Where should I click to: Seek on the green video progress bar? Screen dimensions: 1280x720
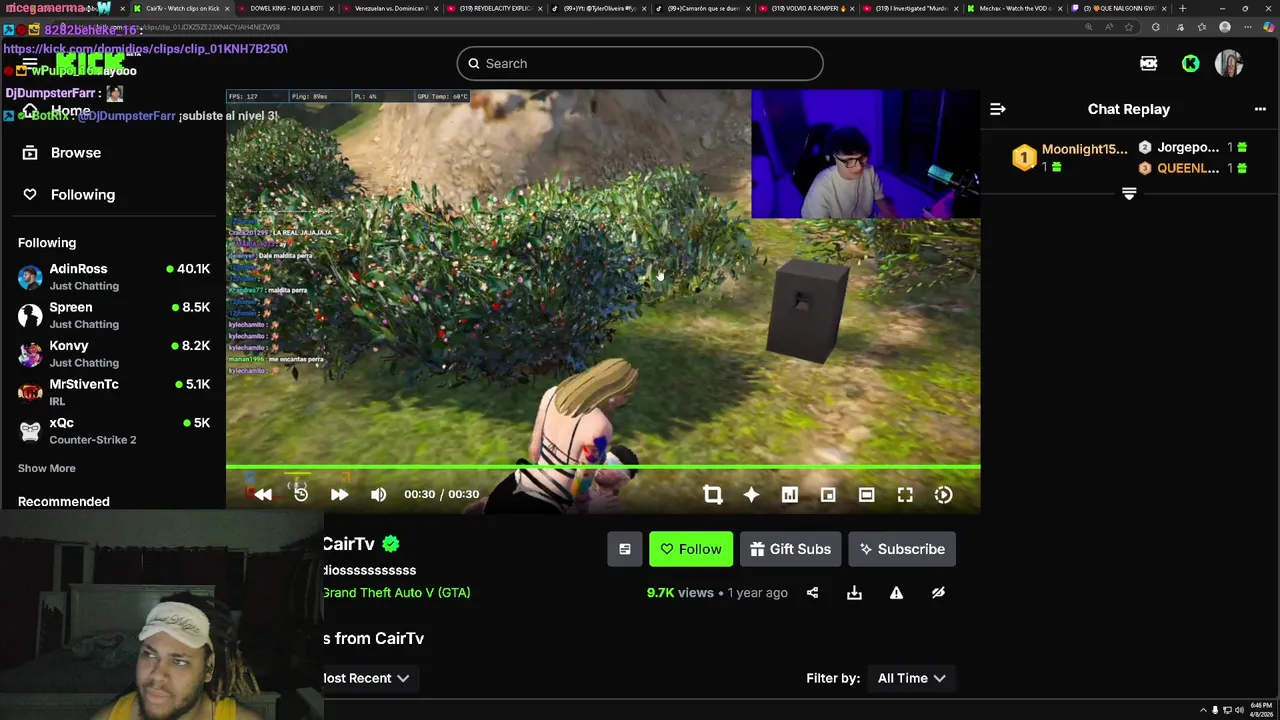coord(603,466)
